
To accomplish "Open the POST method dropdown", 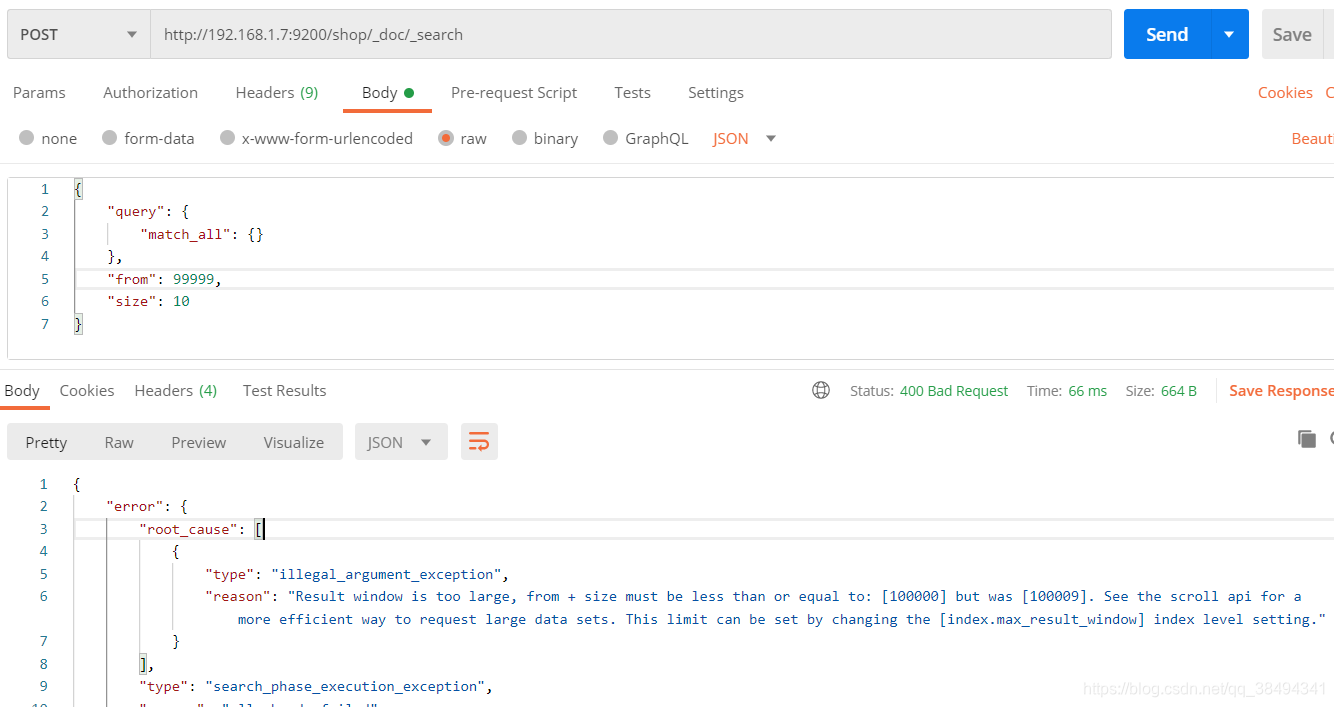I will coord(78,34).
